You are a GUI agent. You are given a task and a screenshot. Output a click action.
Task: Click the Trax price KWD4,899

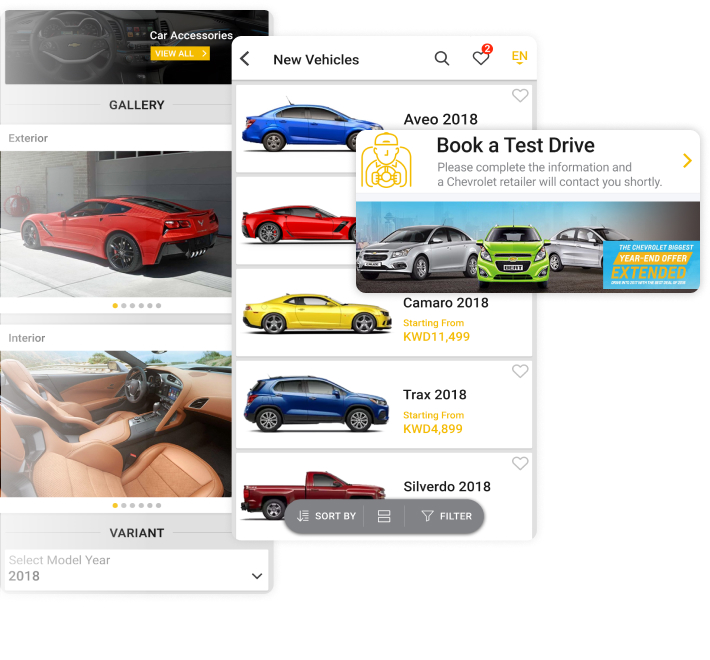coord(433,429)
